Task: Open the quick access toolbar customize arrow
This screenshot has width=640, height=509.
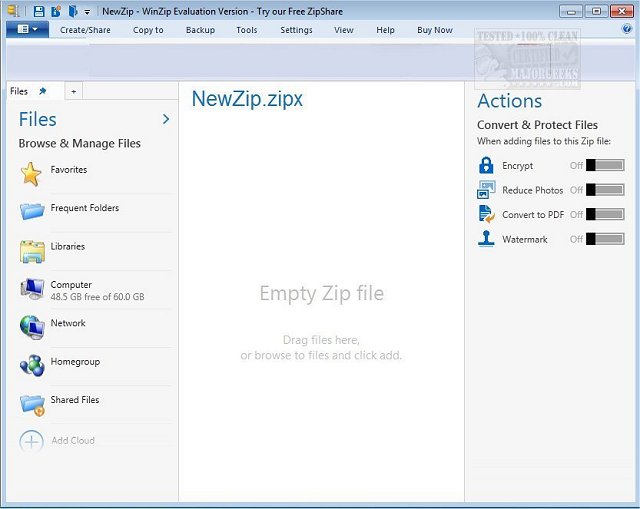Action: tap(87, 12)
